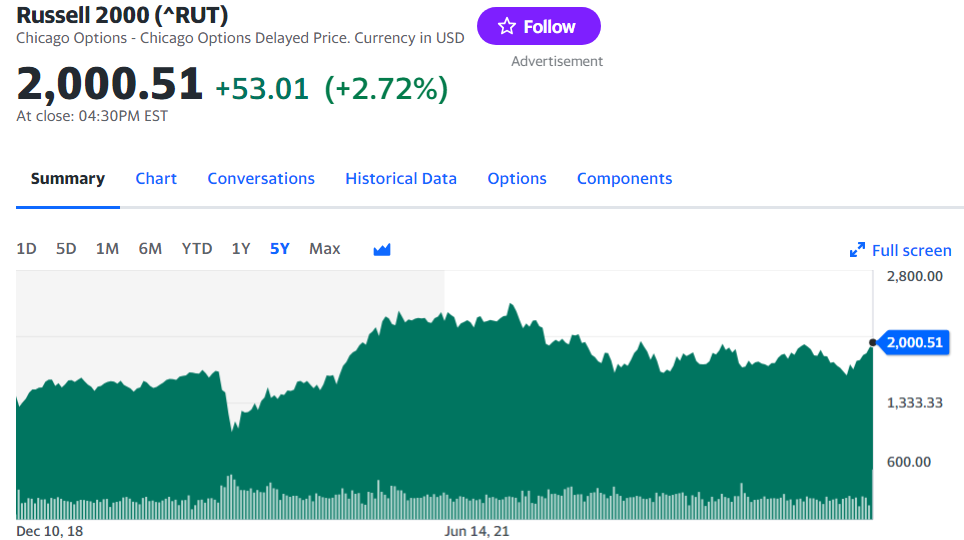Switch to the Conversations tab
964x540 pixels.
coord(261,178)
